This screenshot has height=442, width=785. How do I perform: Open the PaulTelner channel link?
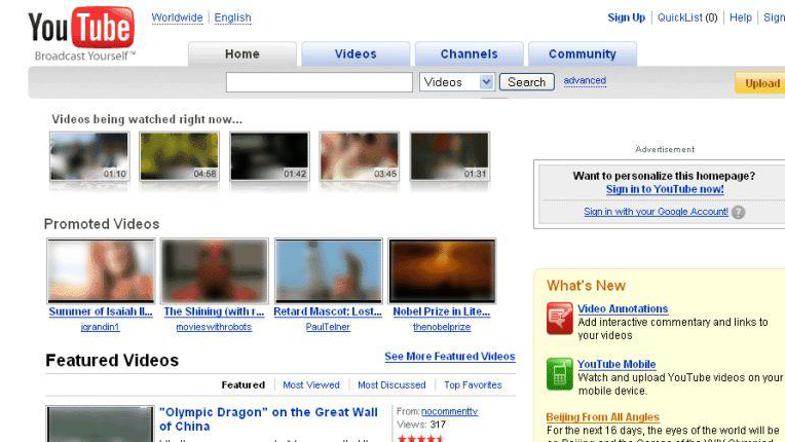click(x=328, y=327)
